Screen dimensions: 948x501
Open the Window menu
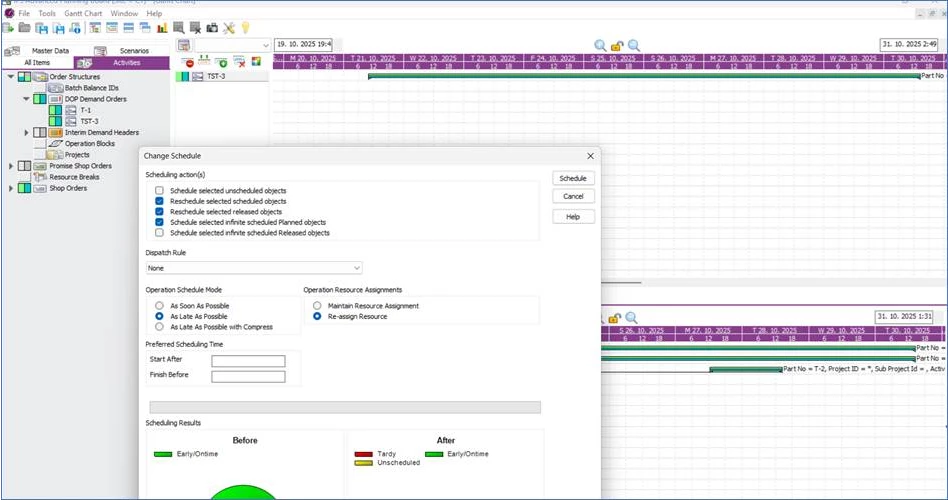tap(124, 13)
